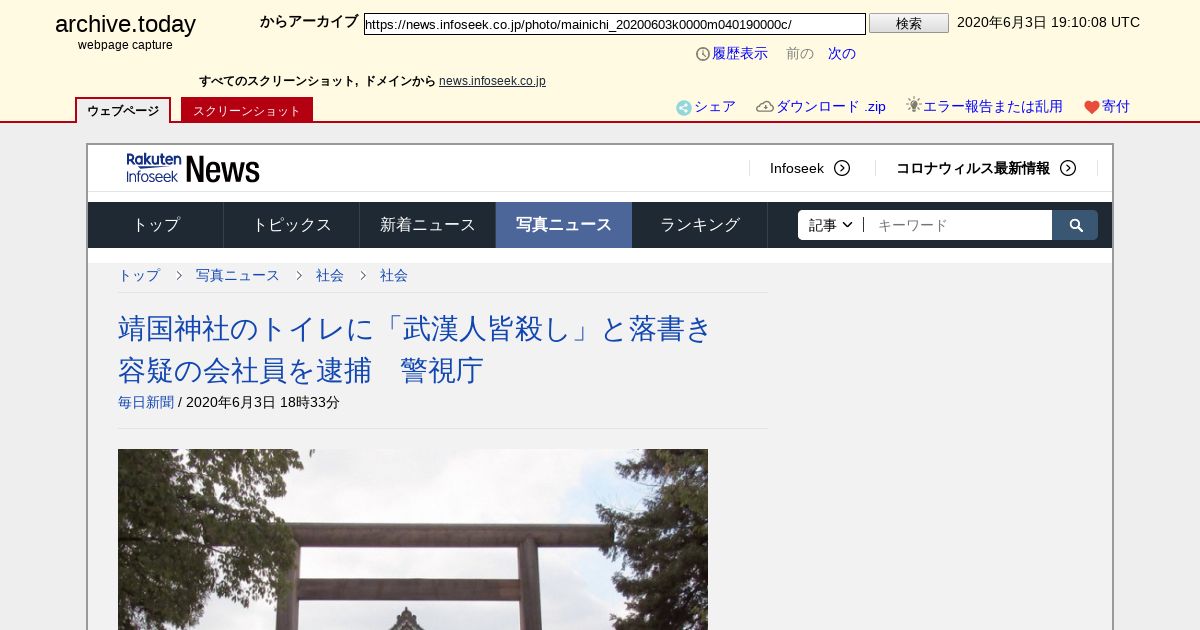Switch to the ウェブページ tab
The width and height of the screenshot is (1200, 630).
tap(123, 110)
